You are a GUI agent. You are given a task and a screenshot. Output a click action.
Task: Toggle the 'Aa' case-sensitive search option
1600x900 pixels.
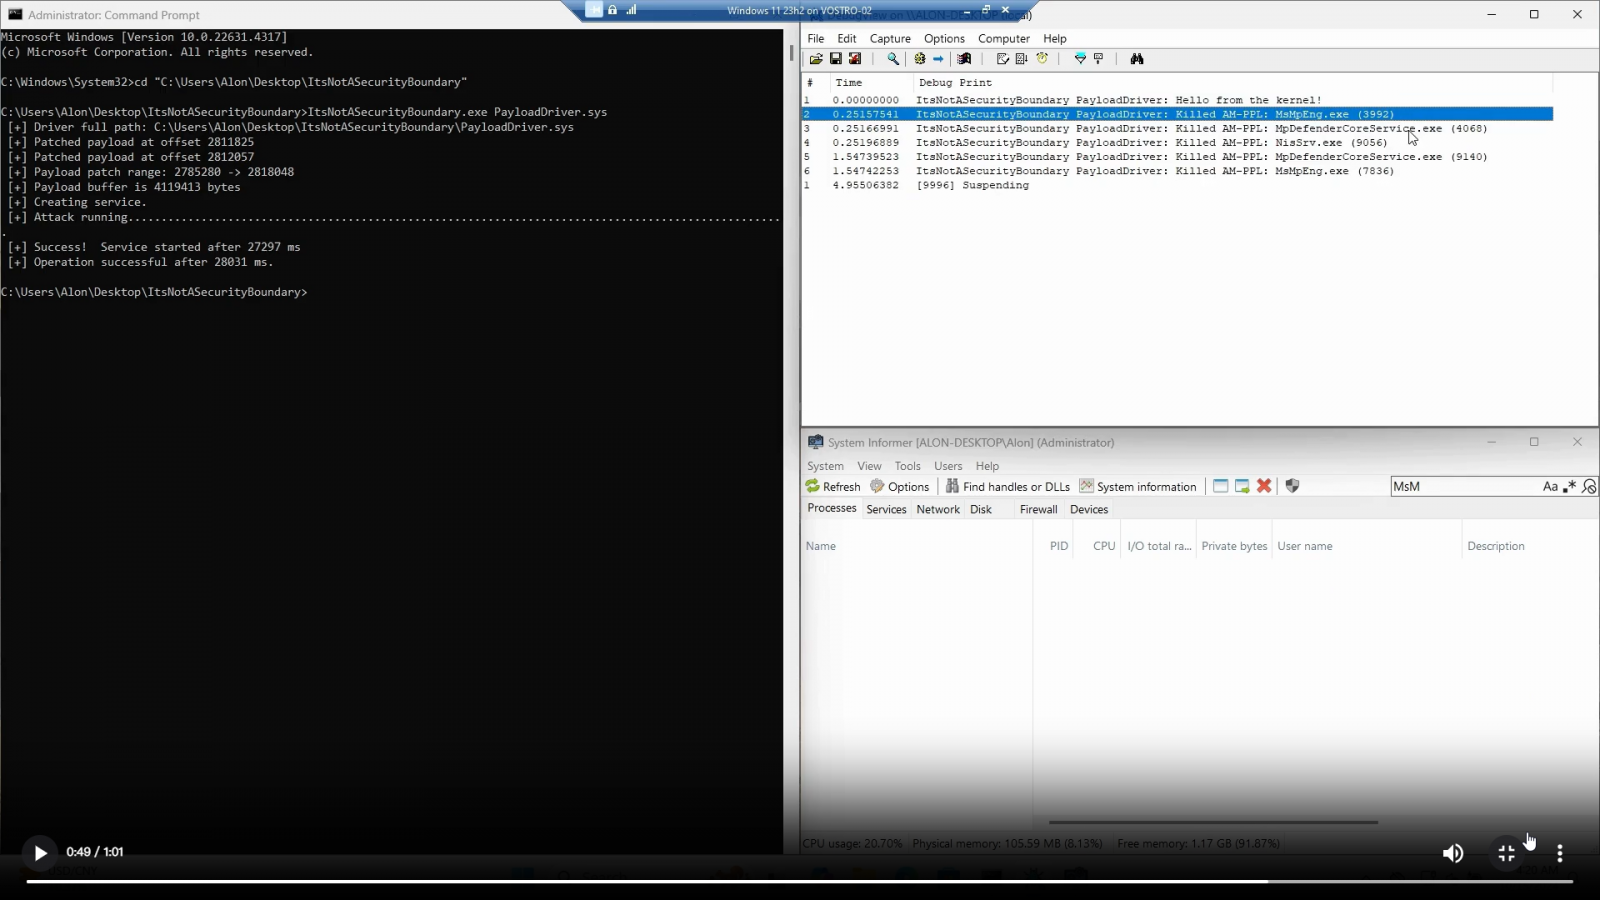point(1550,486)
